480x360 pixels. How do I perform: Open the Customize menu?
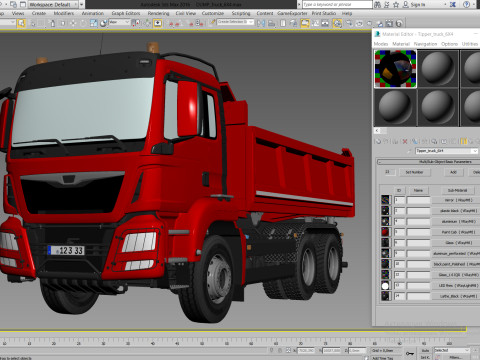click(x=213, y=13)
